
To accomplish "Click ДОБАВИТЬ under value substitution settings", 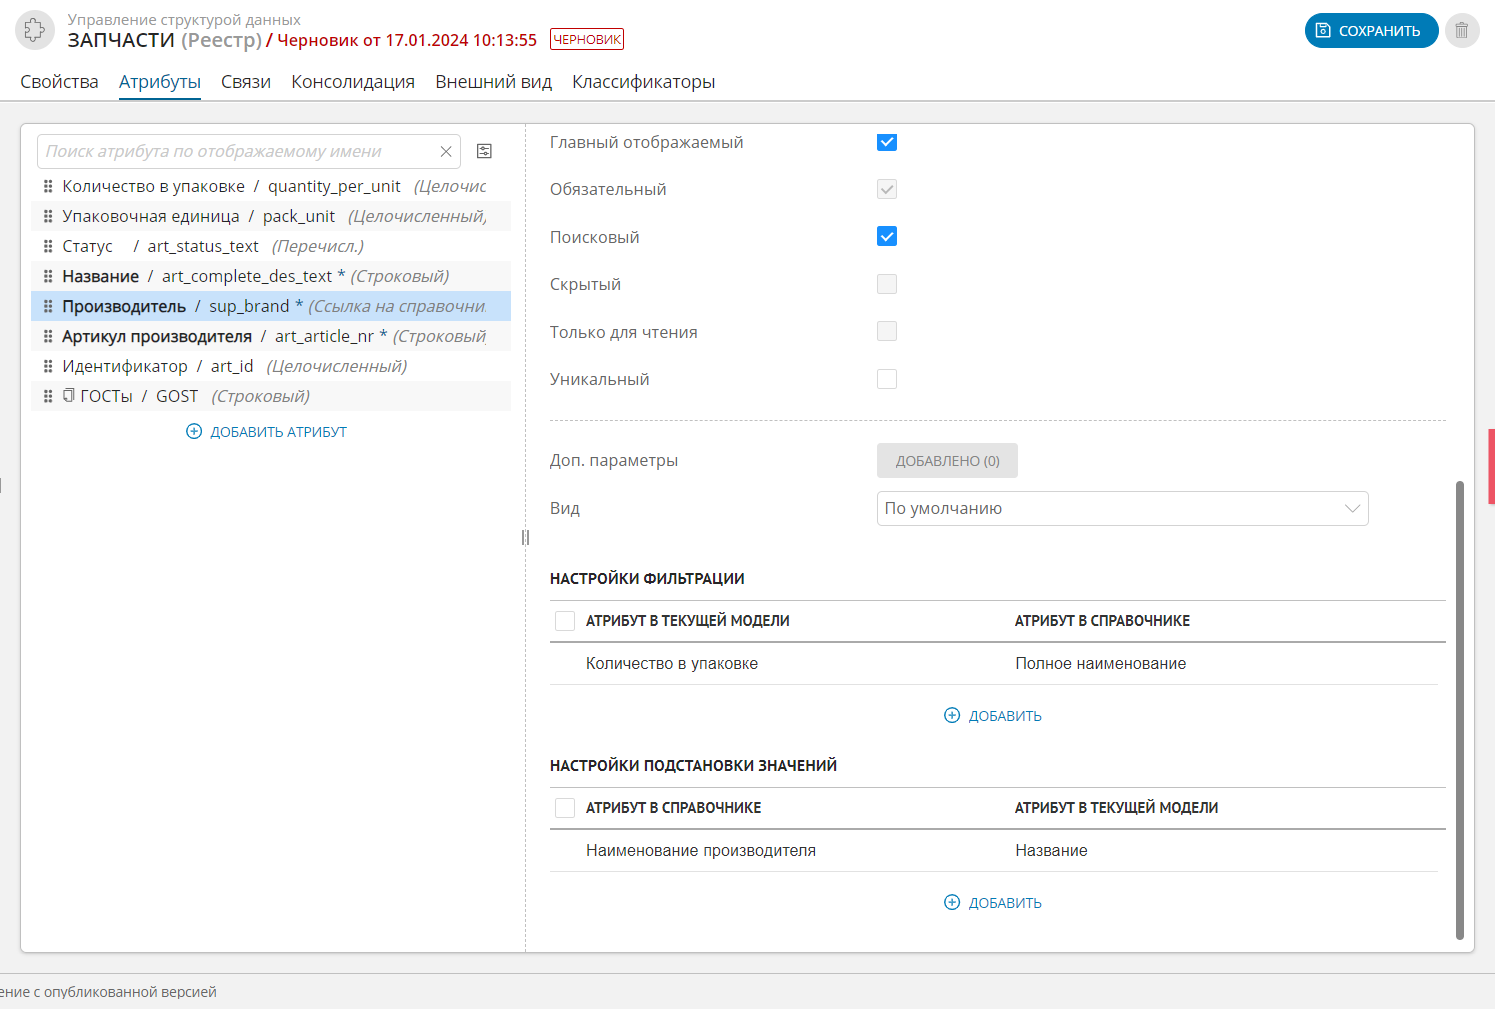I will [x=993, y=903].
